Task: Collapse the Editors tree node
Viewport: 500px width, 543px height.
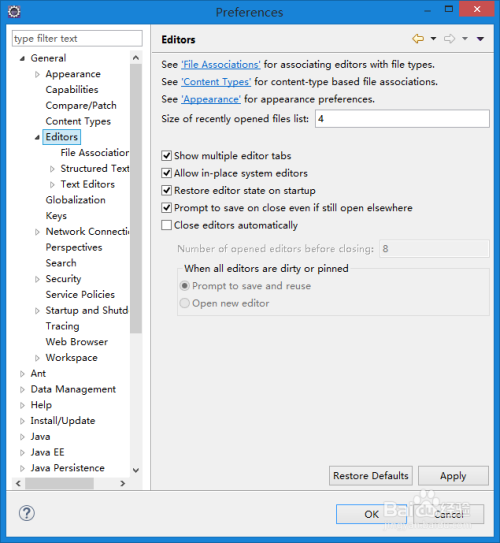Action: pyautogui.click(x=37, y=137)
